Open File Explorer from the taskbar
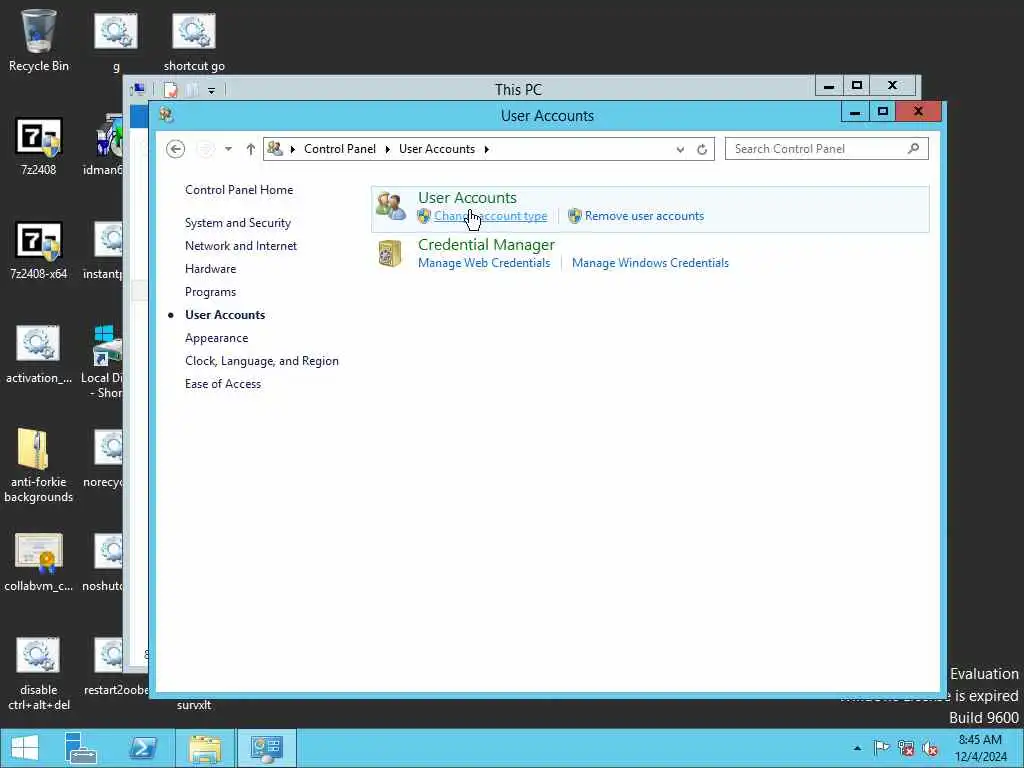This screenshot has height=768, width=1024. pos(205,748)
